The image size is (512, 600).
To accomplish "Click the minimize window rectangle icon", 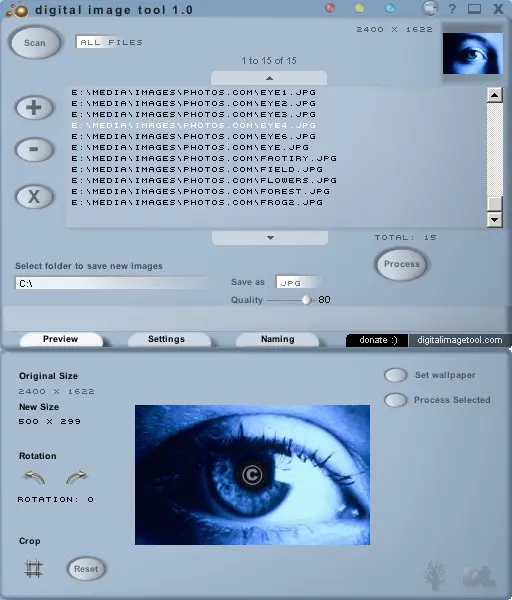I will [474, 9].
